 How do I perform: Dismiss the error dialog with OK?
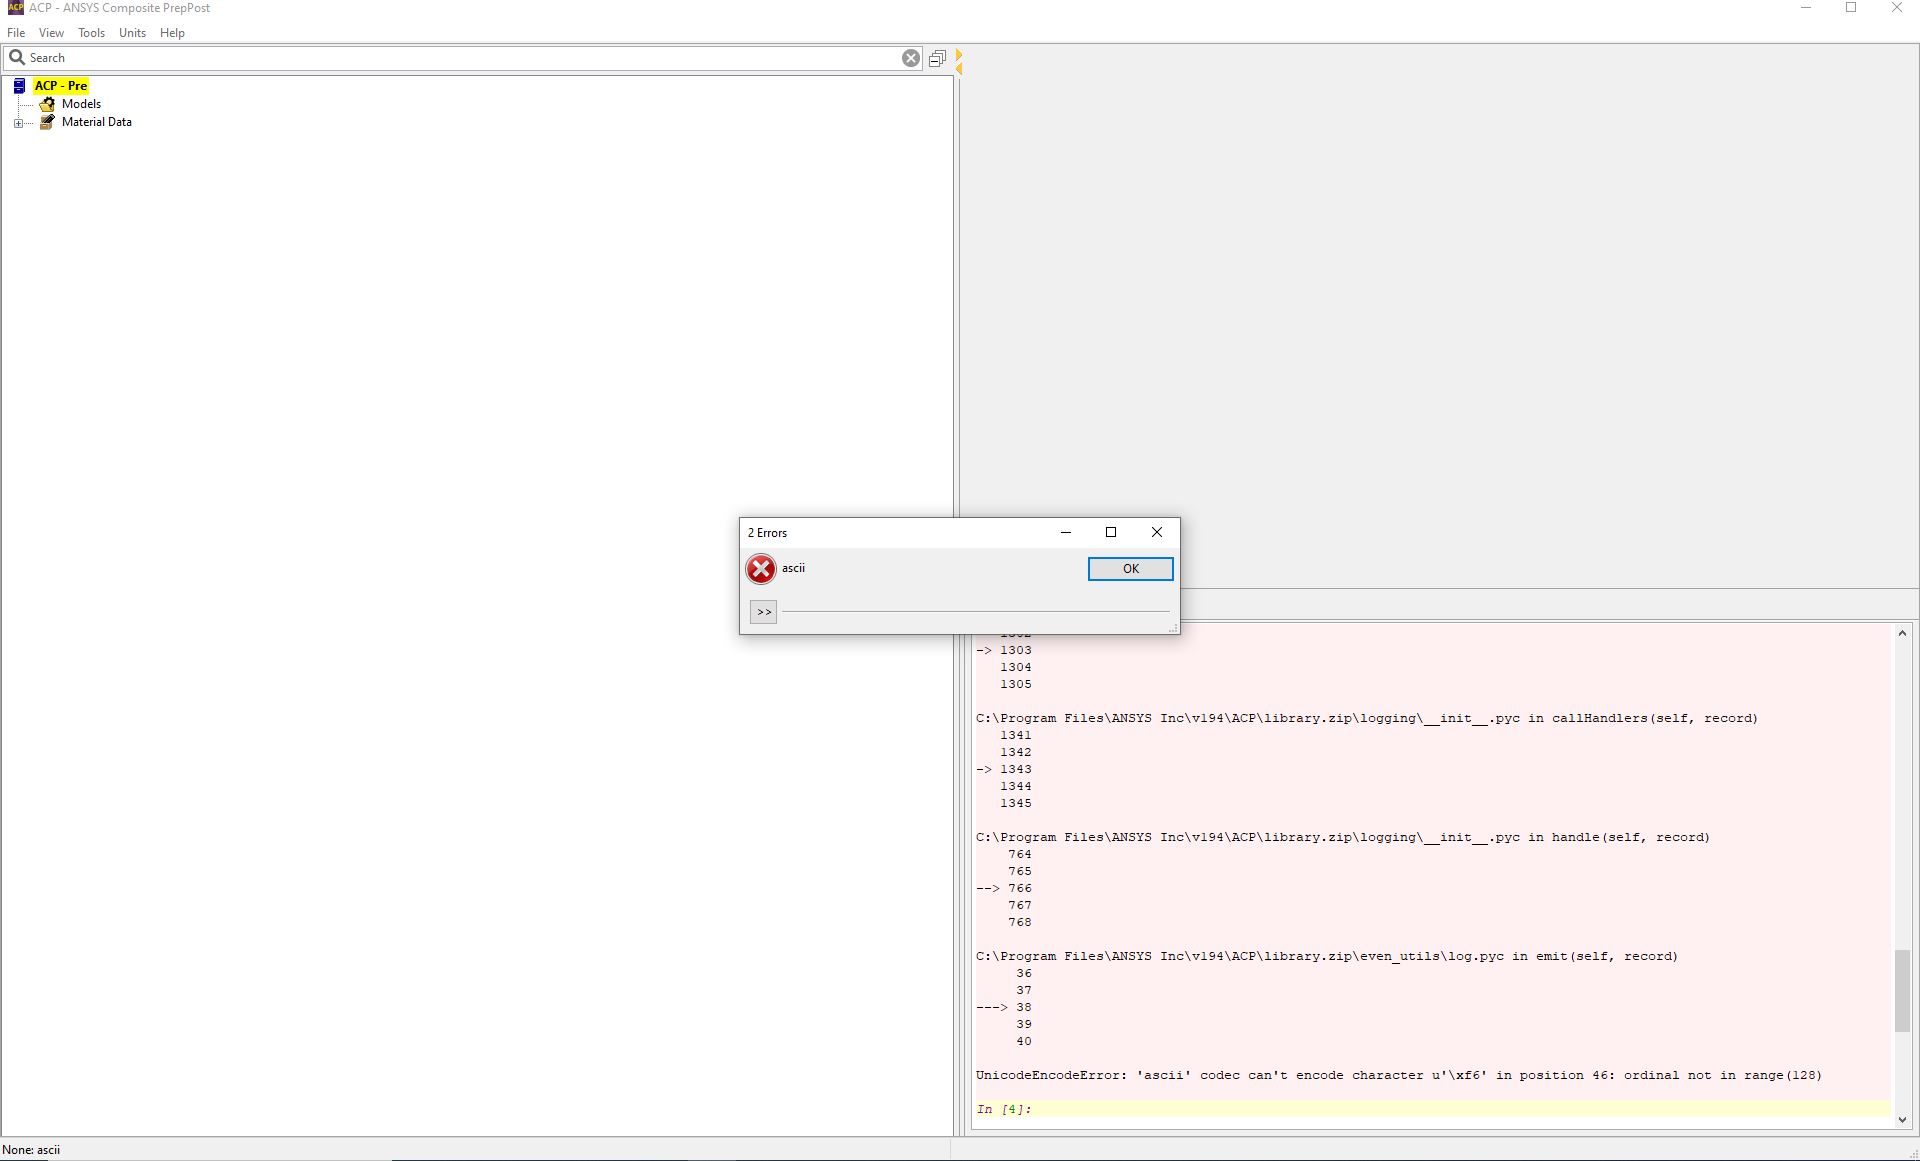coord(1131,569)
